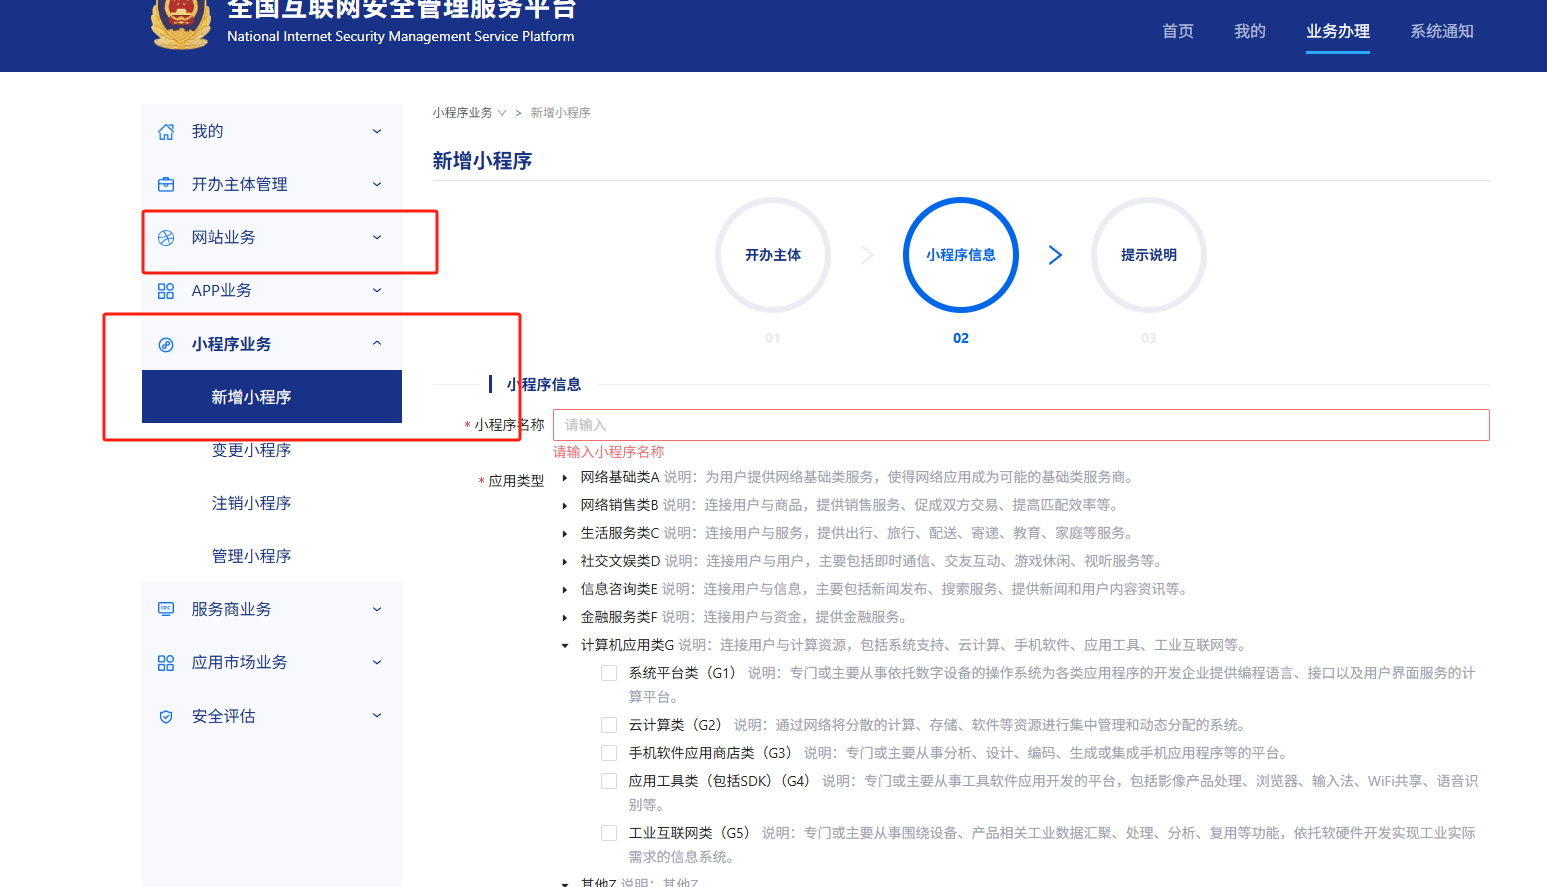
Task: Expand 网络基础类A tree triangle
Action: click(565, 478)
